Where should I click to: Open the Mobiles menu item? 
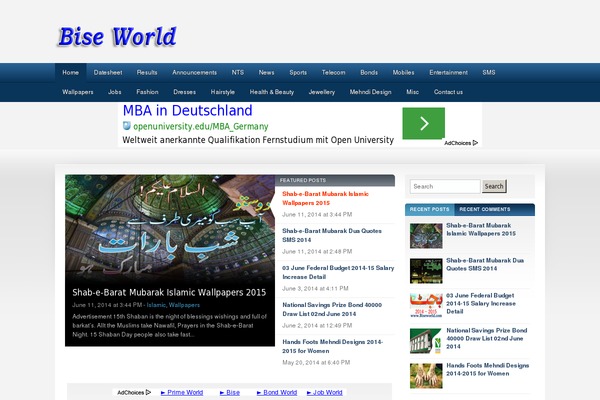[403, 72]
